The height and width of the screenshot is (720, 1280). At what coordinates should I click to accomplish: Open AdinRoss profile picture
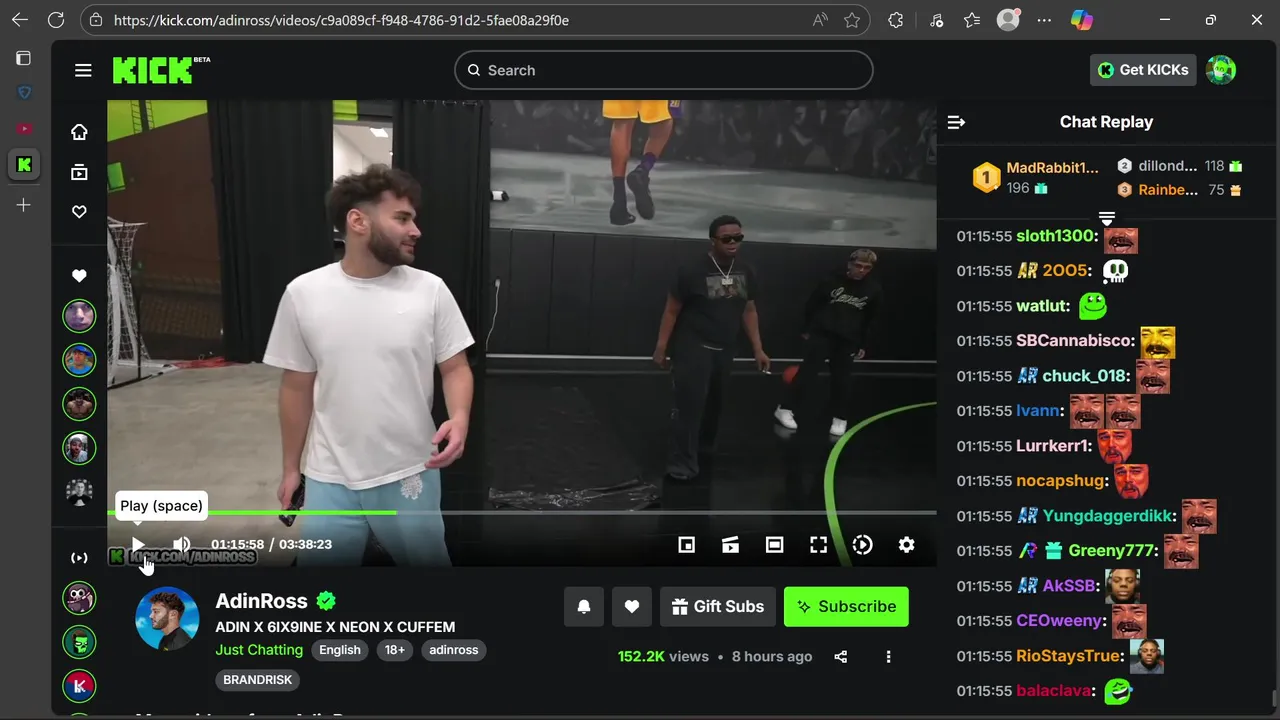point(167,619)
